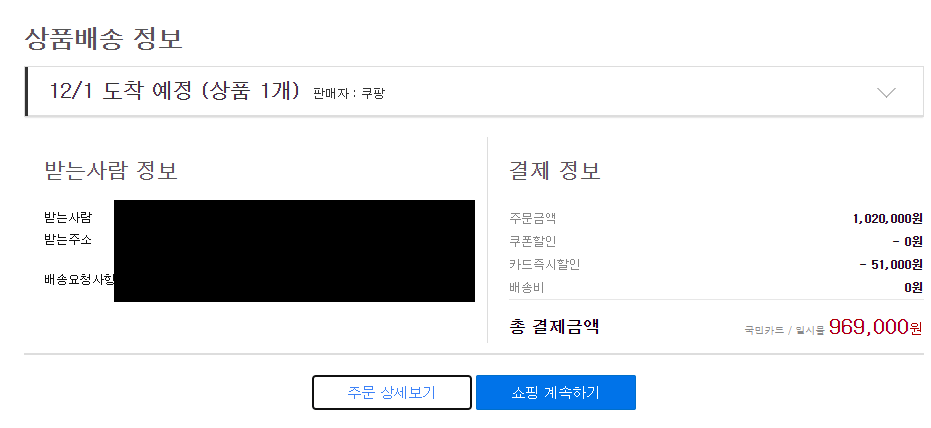The width and height of the screenshot is (931, 428).
Task: Click the 국민카드 / 일시불 payment method text
Action: pyautogui.click(x=785, y=330)
